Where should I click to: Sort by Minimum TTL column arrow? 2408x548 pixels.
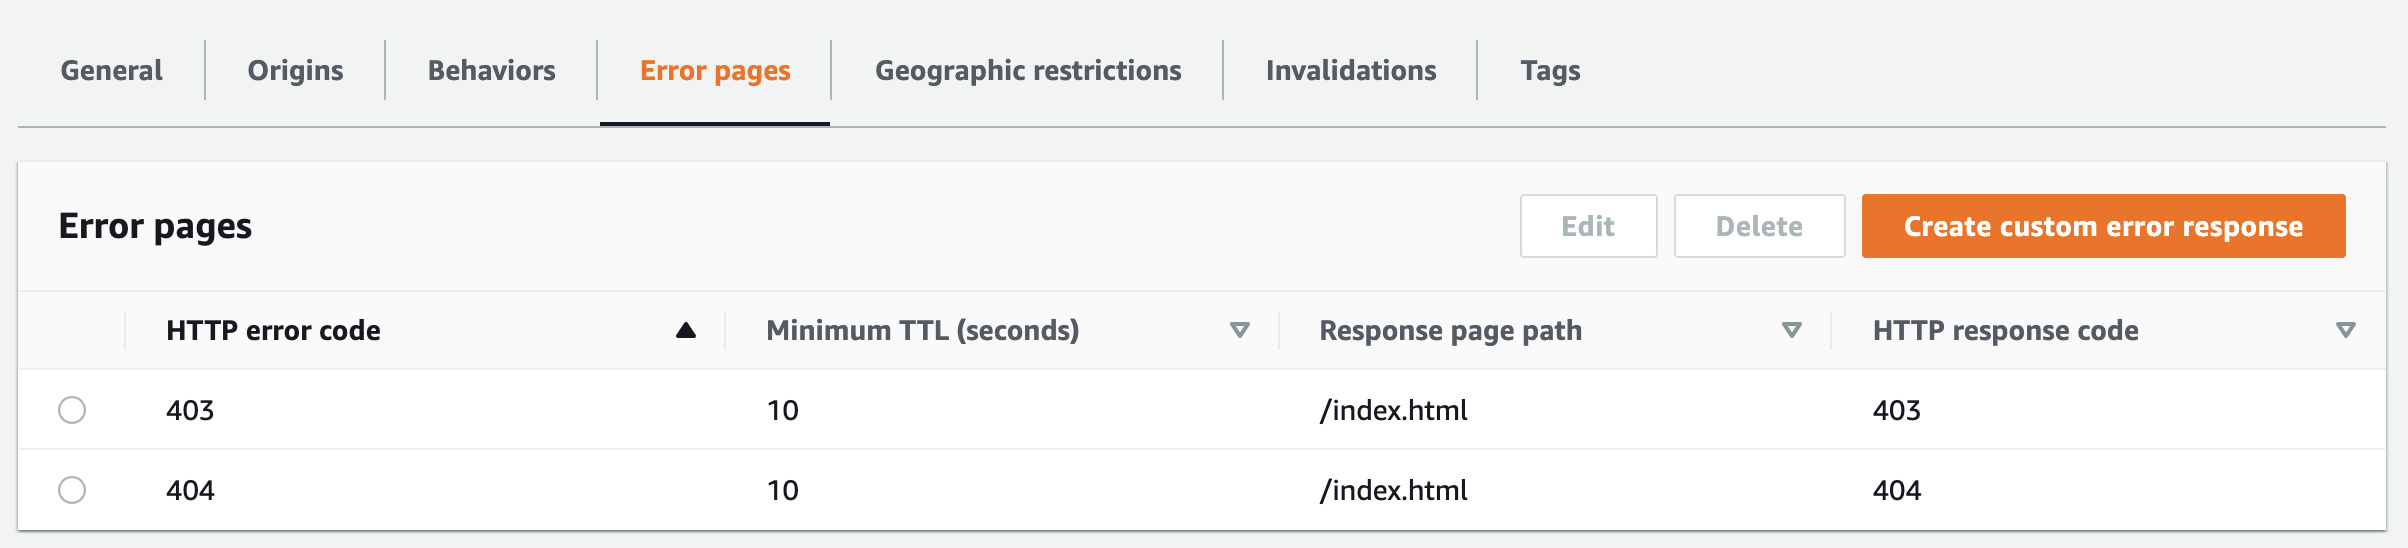click(1240, 331)
